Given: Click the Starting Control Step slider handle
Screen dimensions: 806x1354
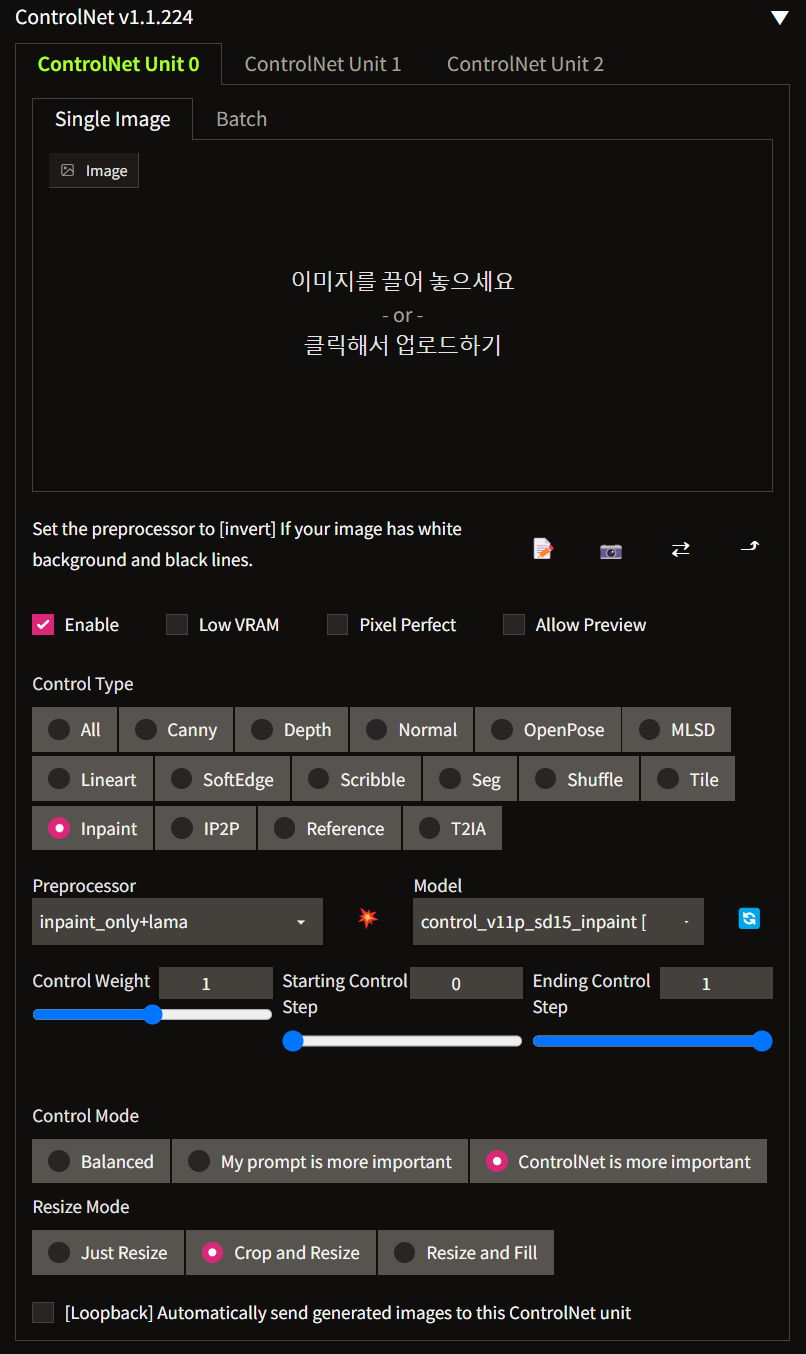Looking at the screenshot, I should [293, 1041].
